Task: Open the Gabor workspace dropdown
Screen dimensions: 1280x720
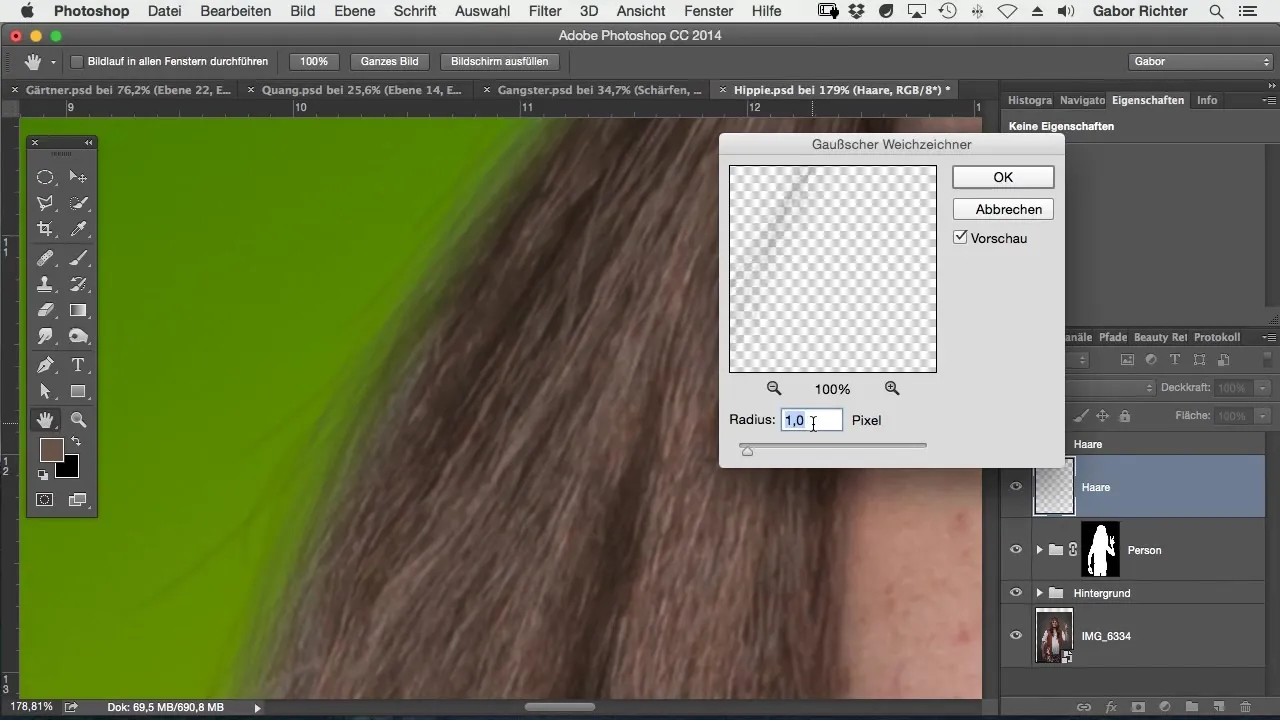Action: pos(1199,62)
